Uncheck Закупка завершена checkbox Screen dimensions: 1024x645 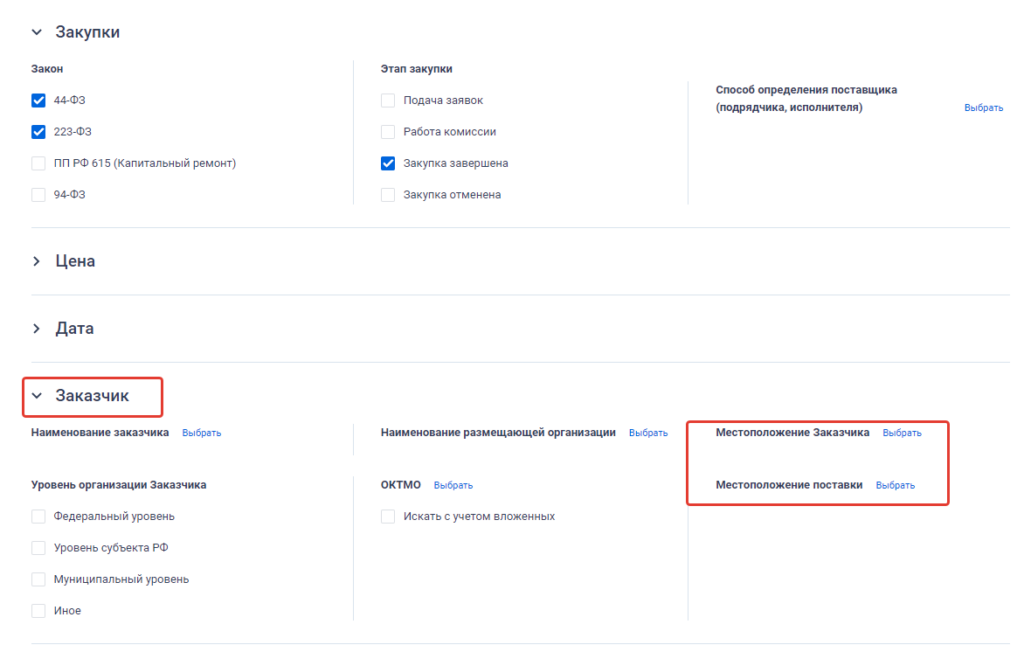[388, 163]
